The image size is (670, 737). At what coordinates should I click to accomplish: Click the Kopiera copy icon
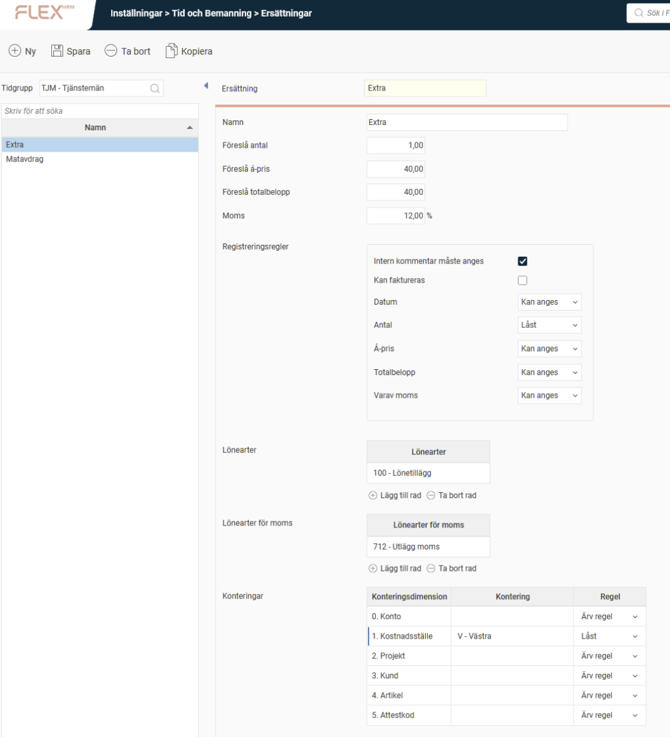click(x=171, y=51)
